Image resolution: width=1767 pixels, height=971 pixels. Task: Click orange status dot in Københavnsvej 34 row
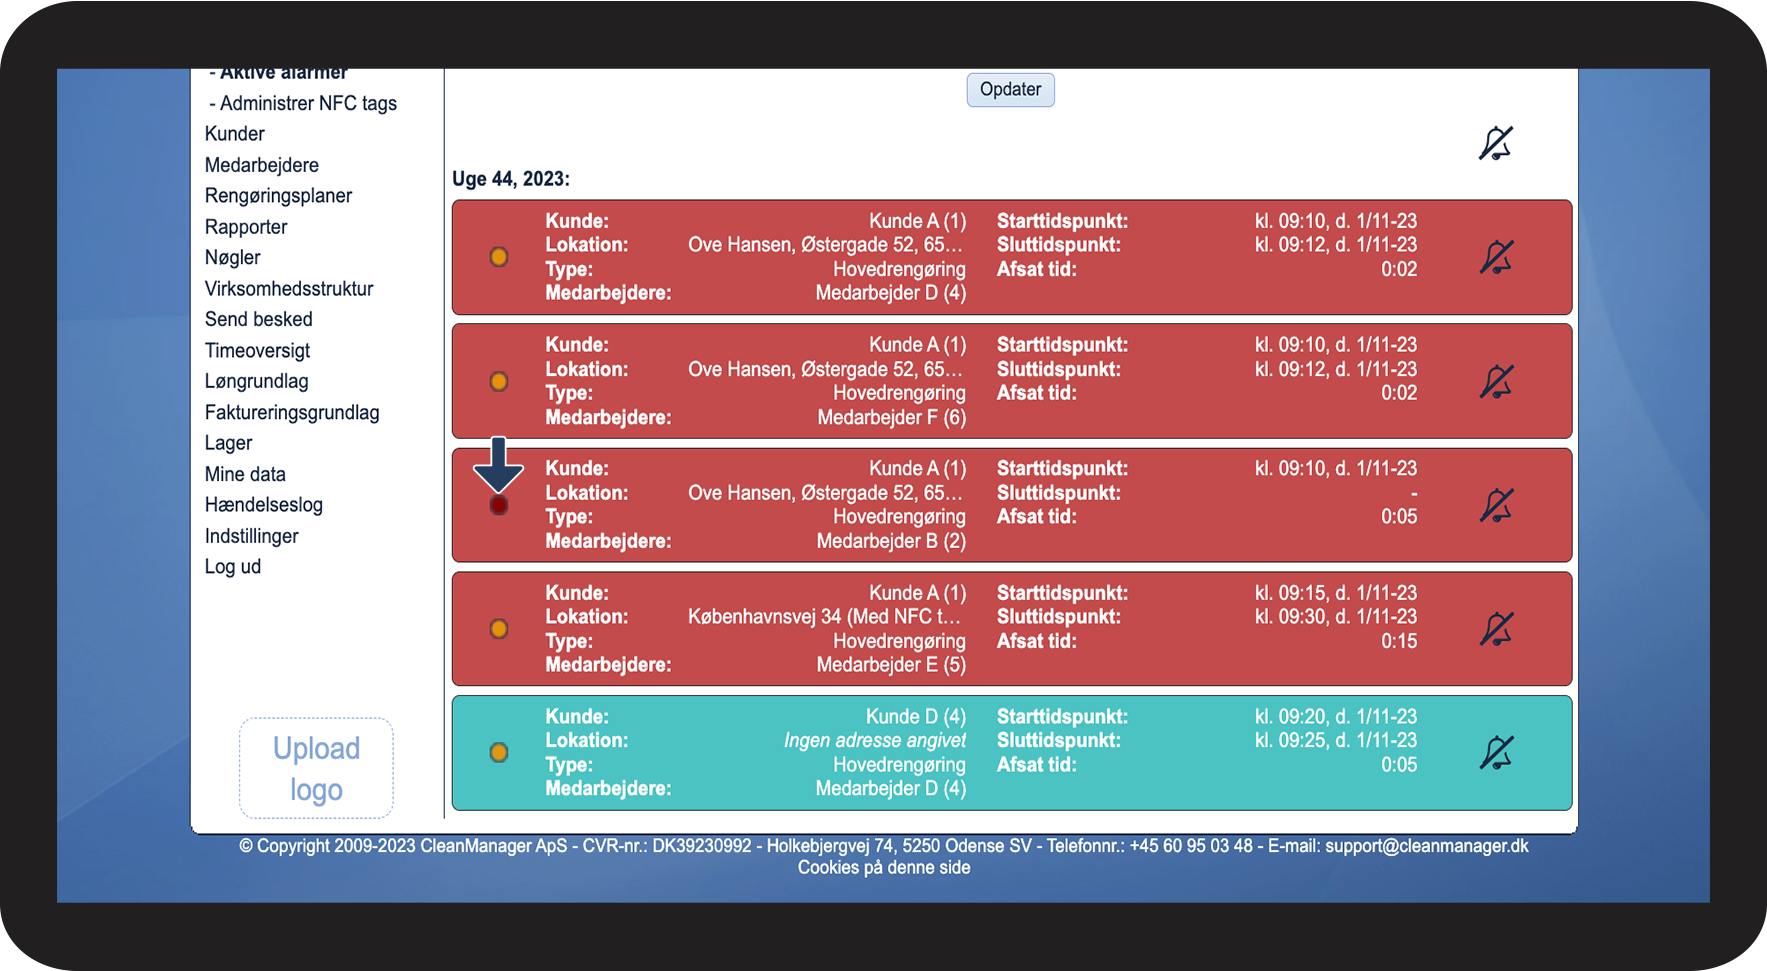499,629
